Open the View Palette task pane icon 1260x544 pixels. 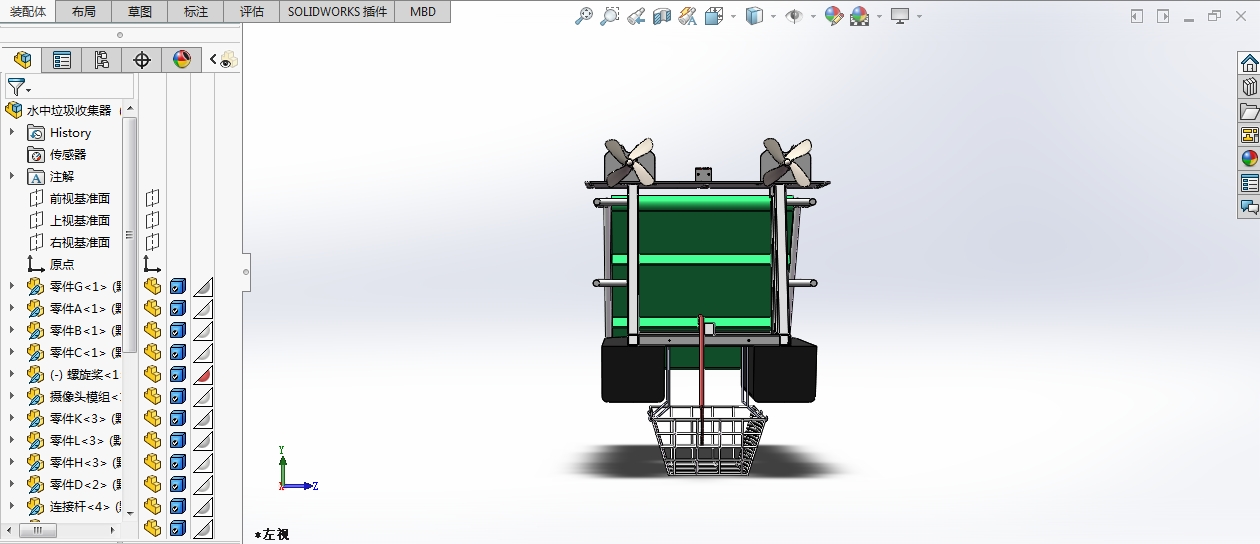1249,135
